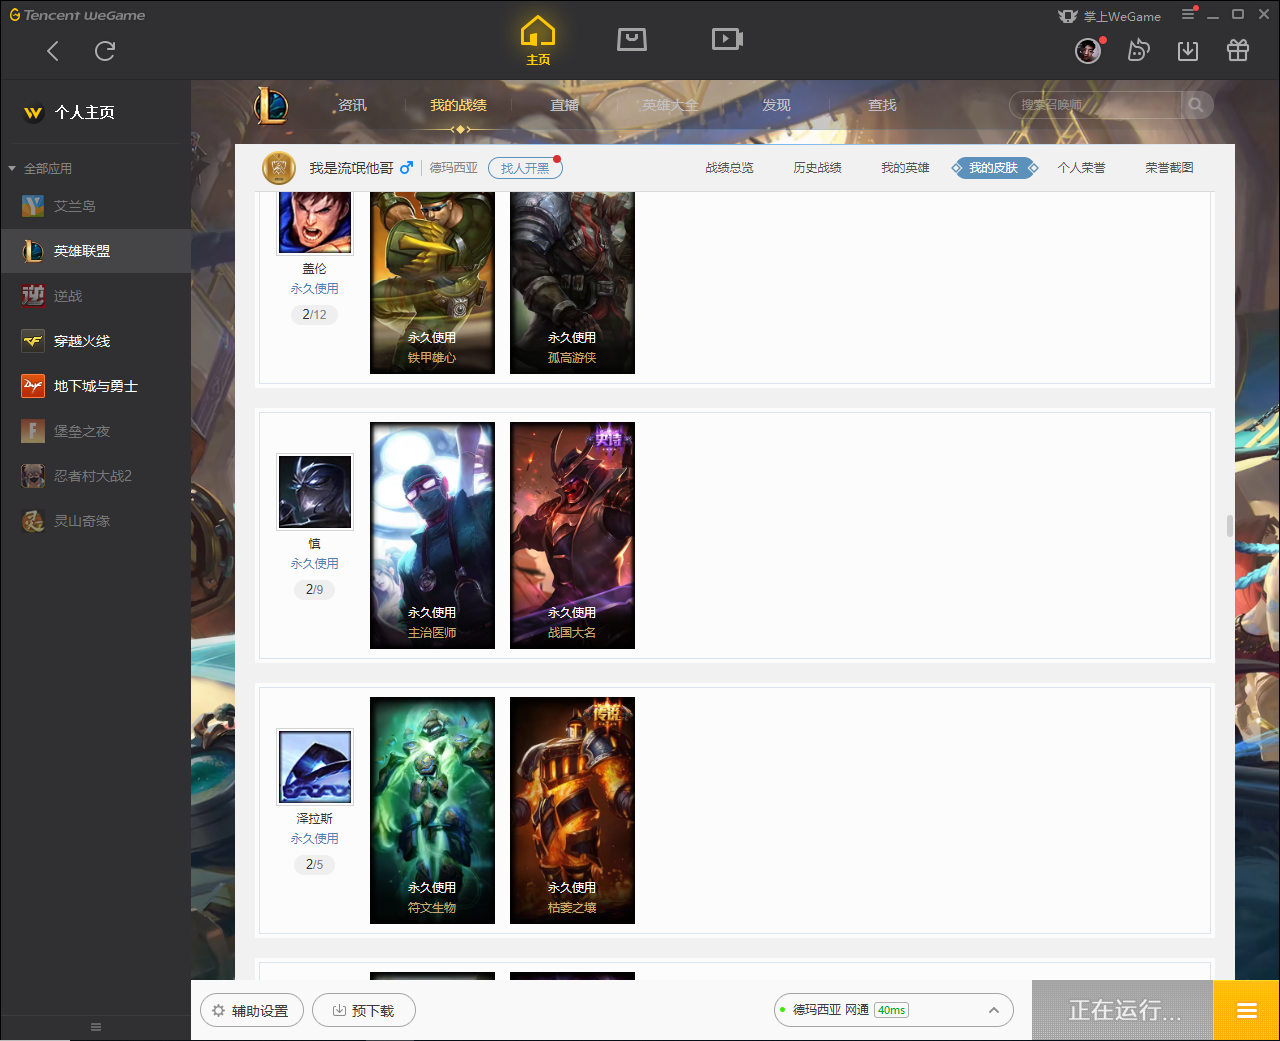Click the 2/9 skin count badge

(314, 589)
